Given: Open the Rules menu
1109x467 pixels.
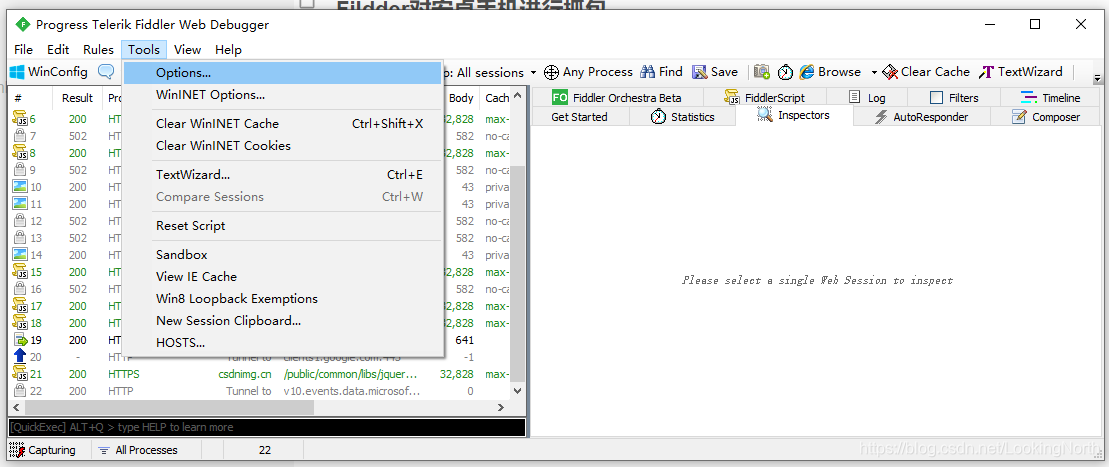Looking at the screenshot, I should click(98, 50).
